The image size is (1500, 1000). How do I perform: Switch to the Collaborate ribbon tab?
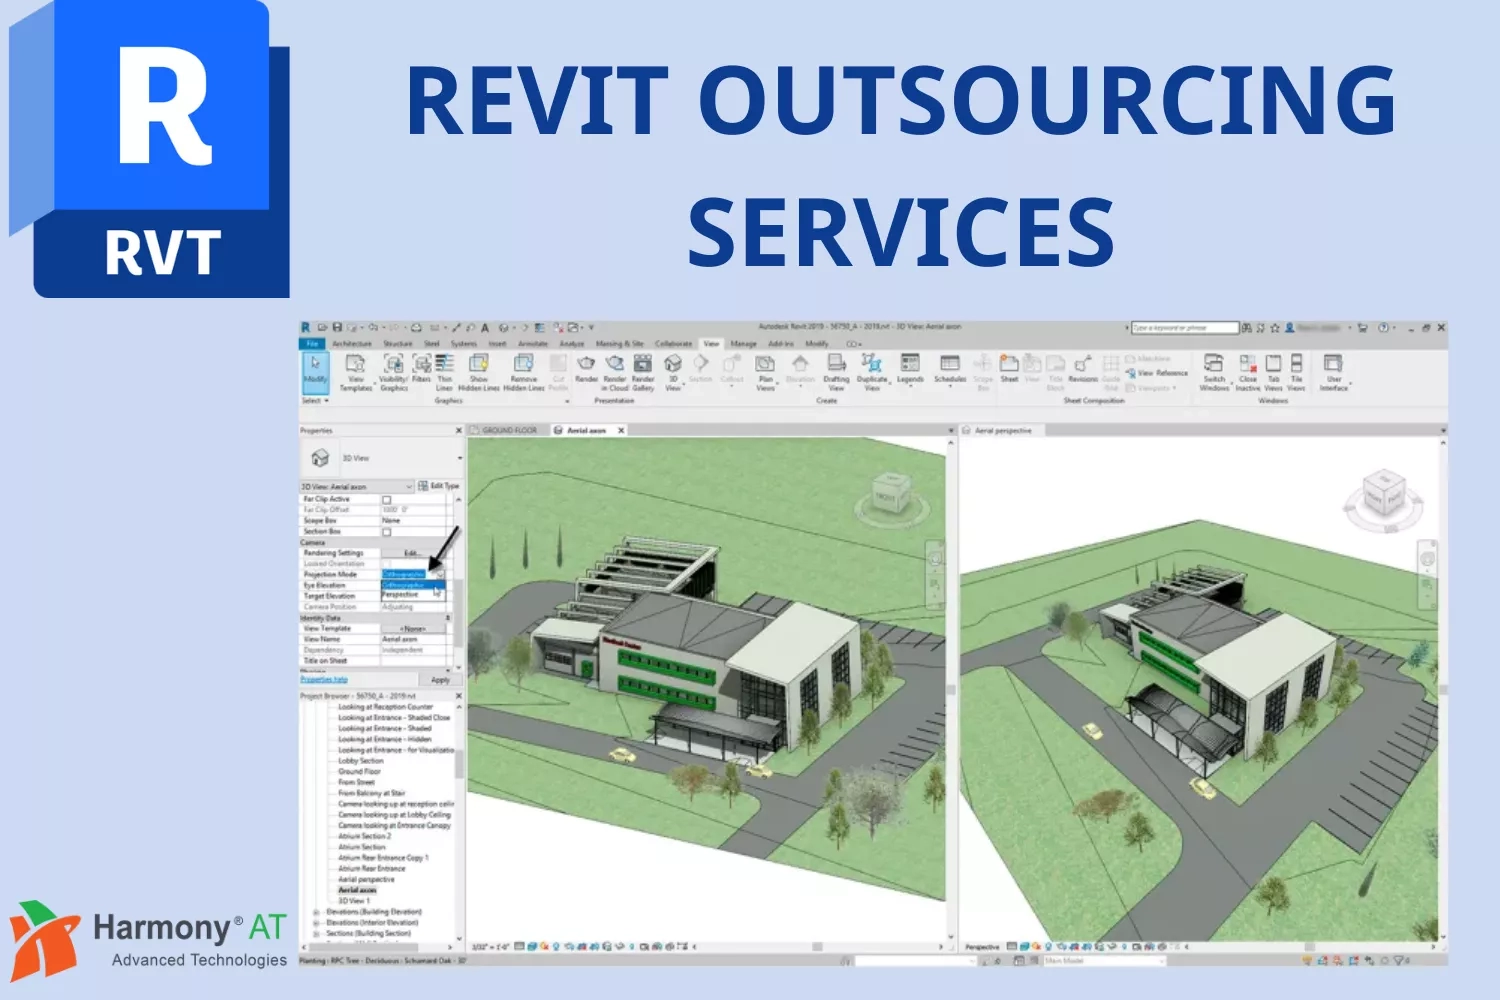point(674,343)
